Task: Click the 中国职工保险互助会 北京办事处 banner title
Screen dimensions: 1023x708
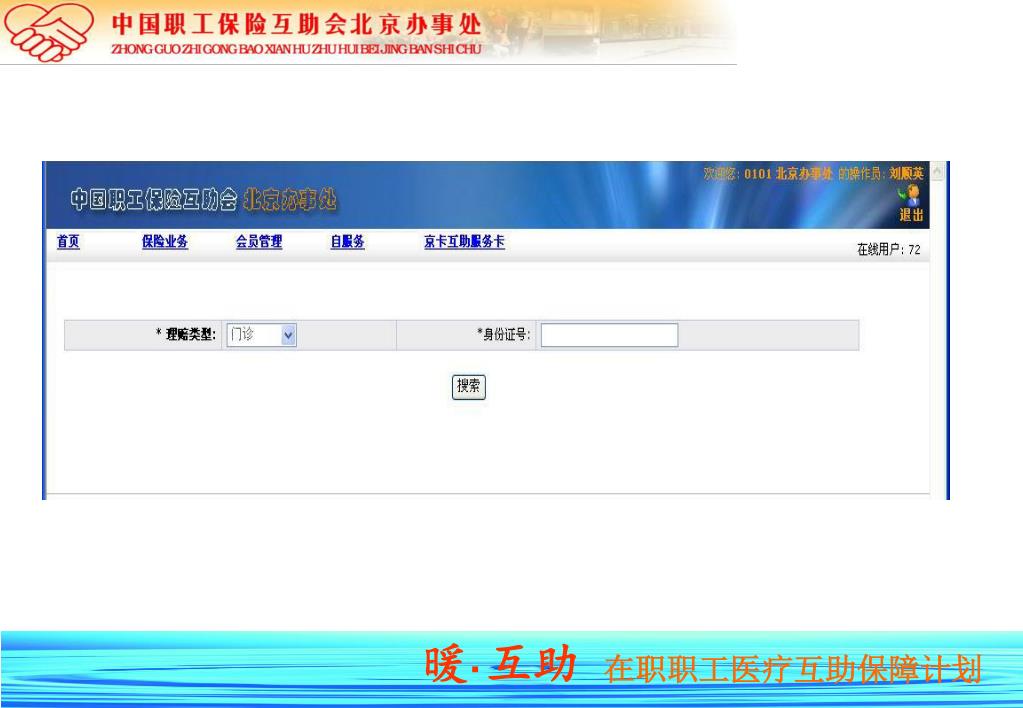Action: point(203,200)
